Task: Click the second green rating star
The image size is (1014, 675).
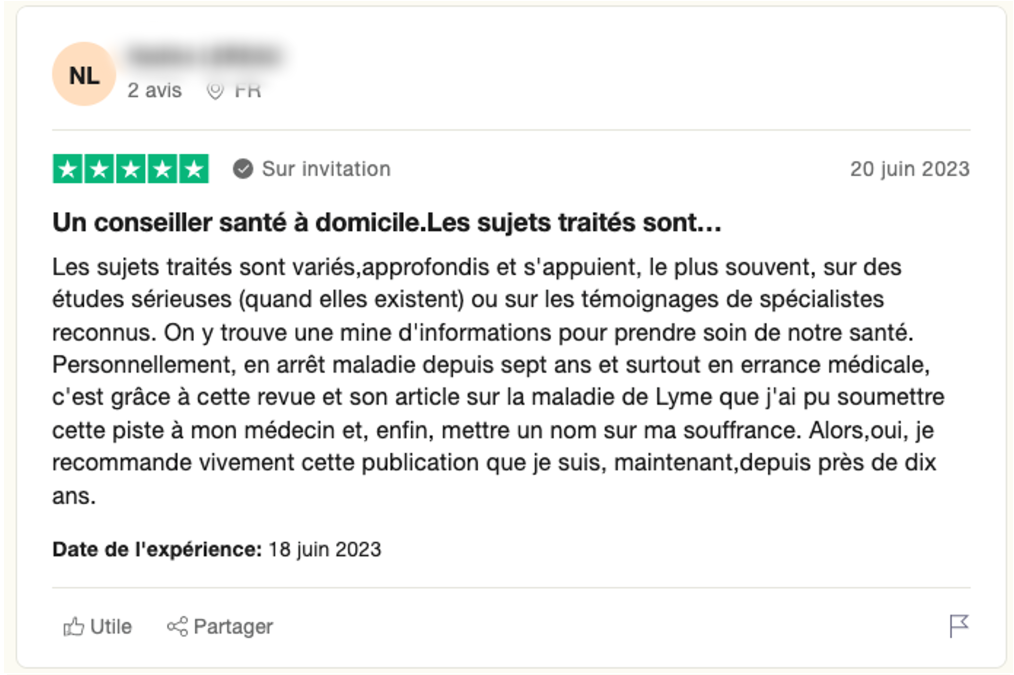Action: point(99,169)
